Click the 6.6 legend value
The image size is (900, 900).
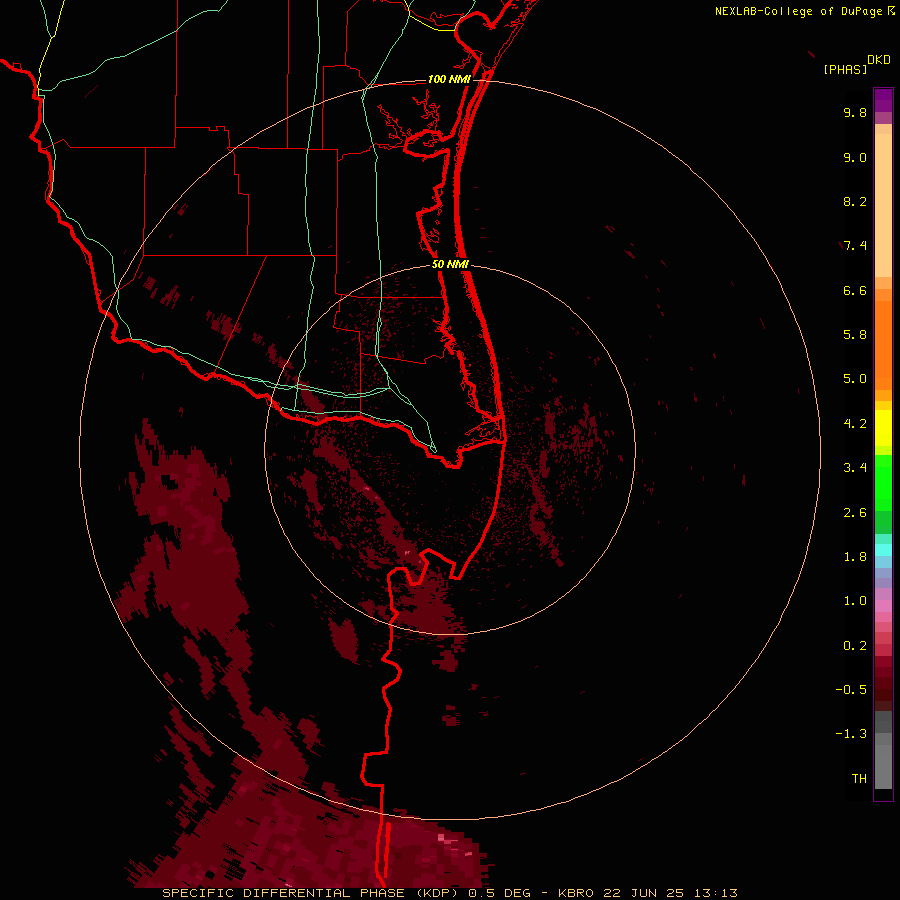click(855, 290)
